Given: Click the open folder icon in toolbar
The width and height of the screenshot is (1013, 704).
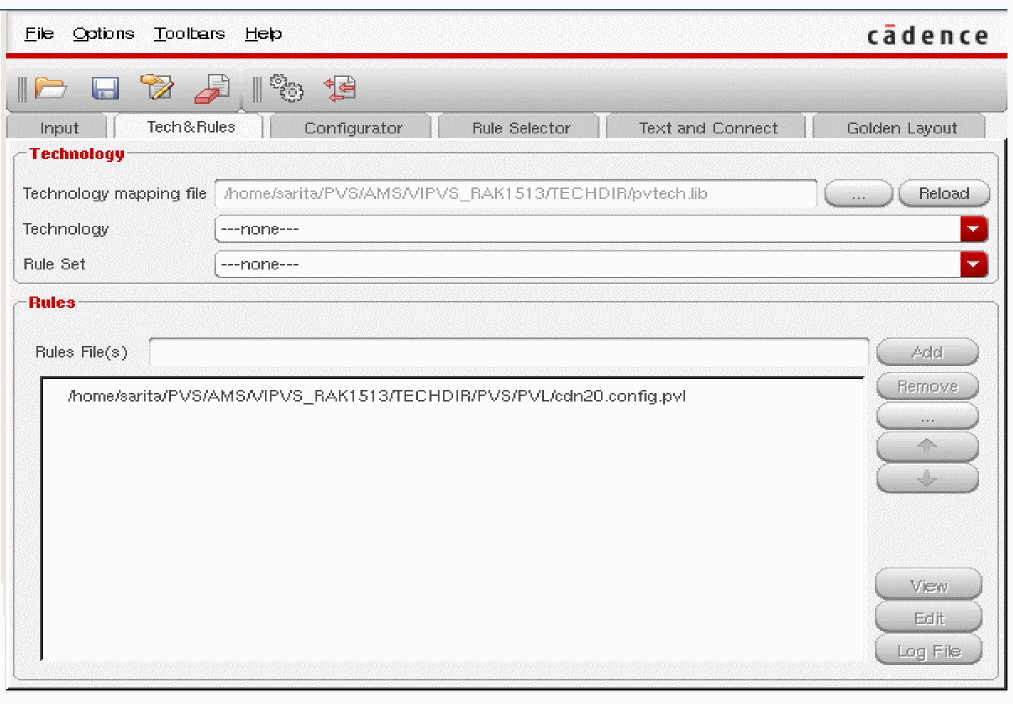Looking at the screenshot, I should tap(50, 89).
